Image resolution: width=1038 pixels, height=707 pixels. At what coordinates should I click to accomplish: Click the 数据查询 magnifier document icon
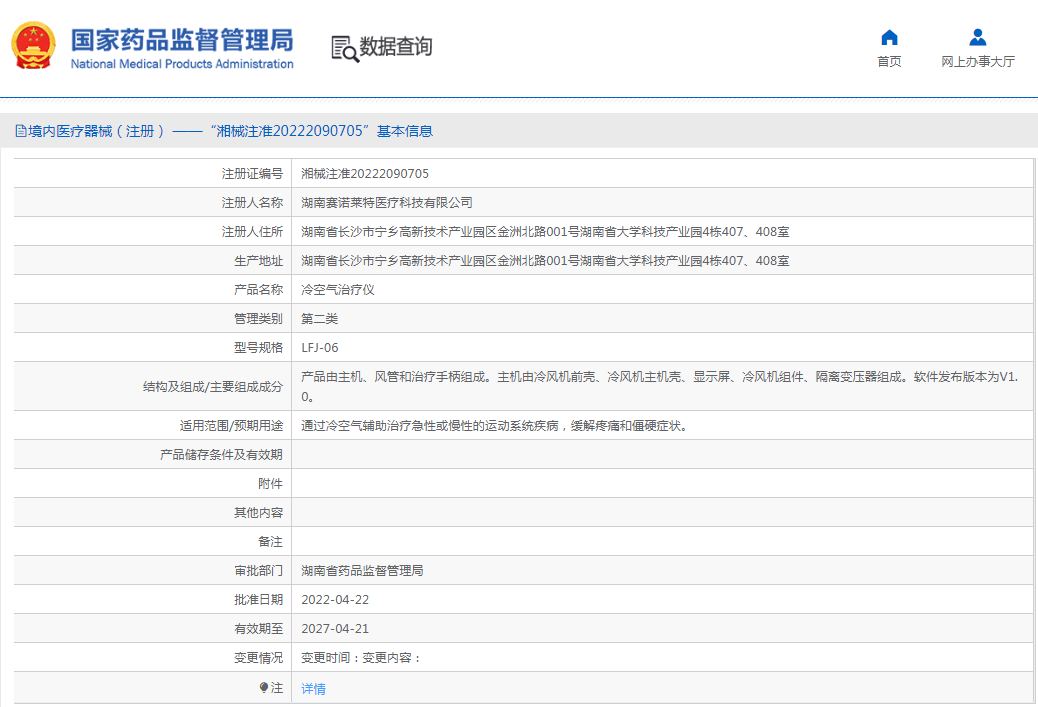[344, 47]
